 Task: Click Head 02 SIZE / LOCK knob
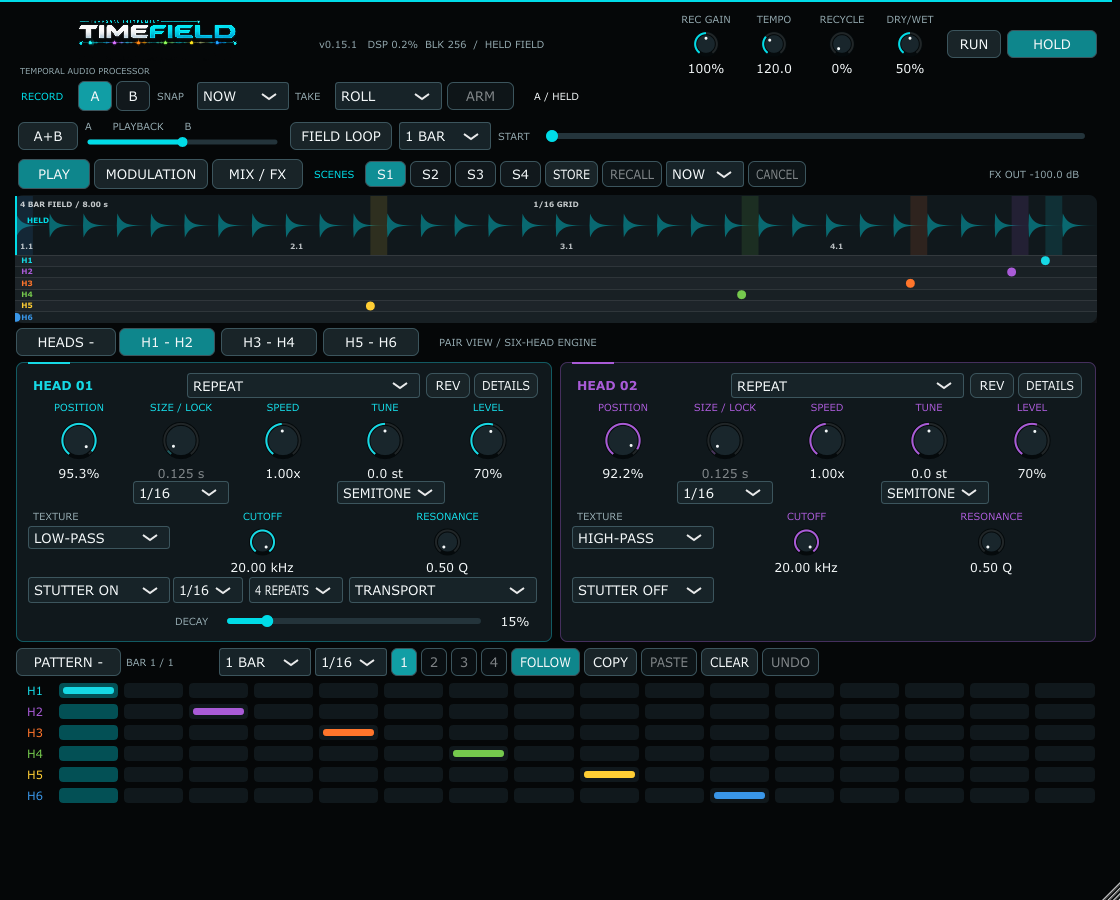[725, 441]
